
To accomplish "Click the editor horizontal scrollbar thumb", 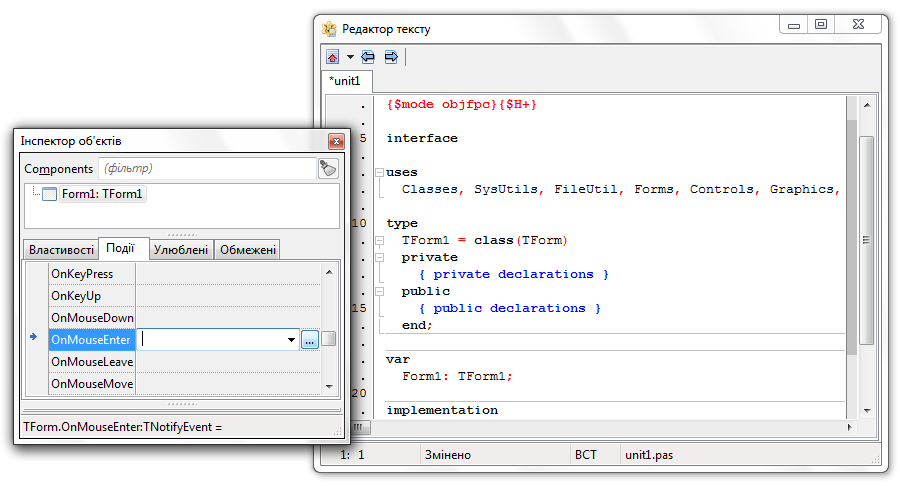I will (360, 427).
